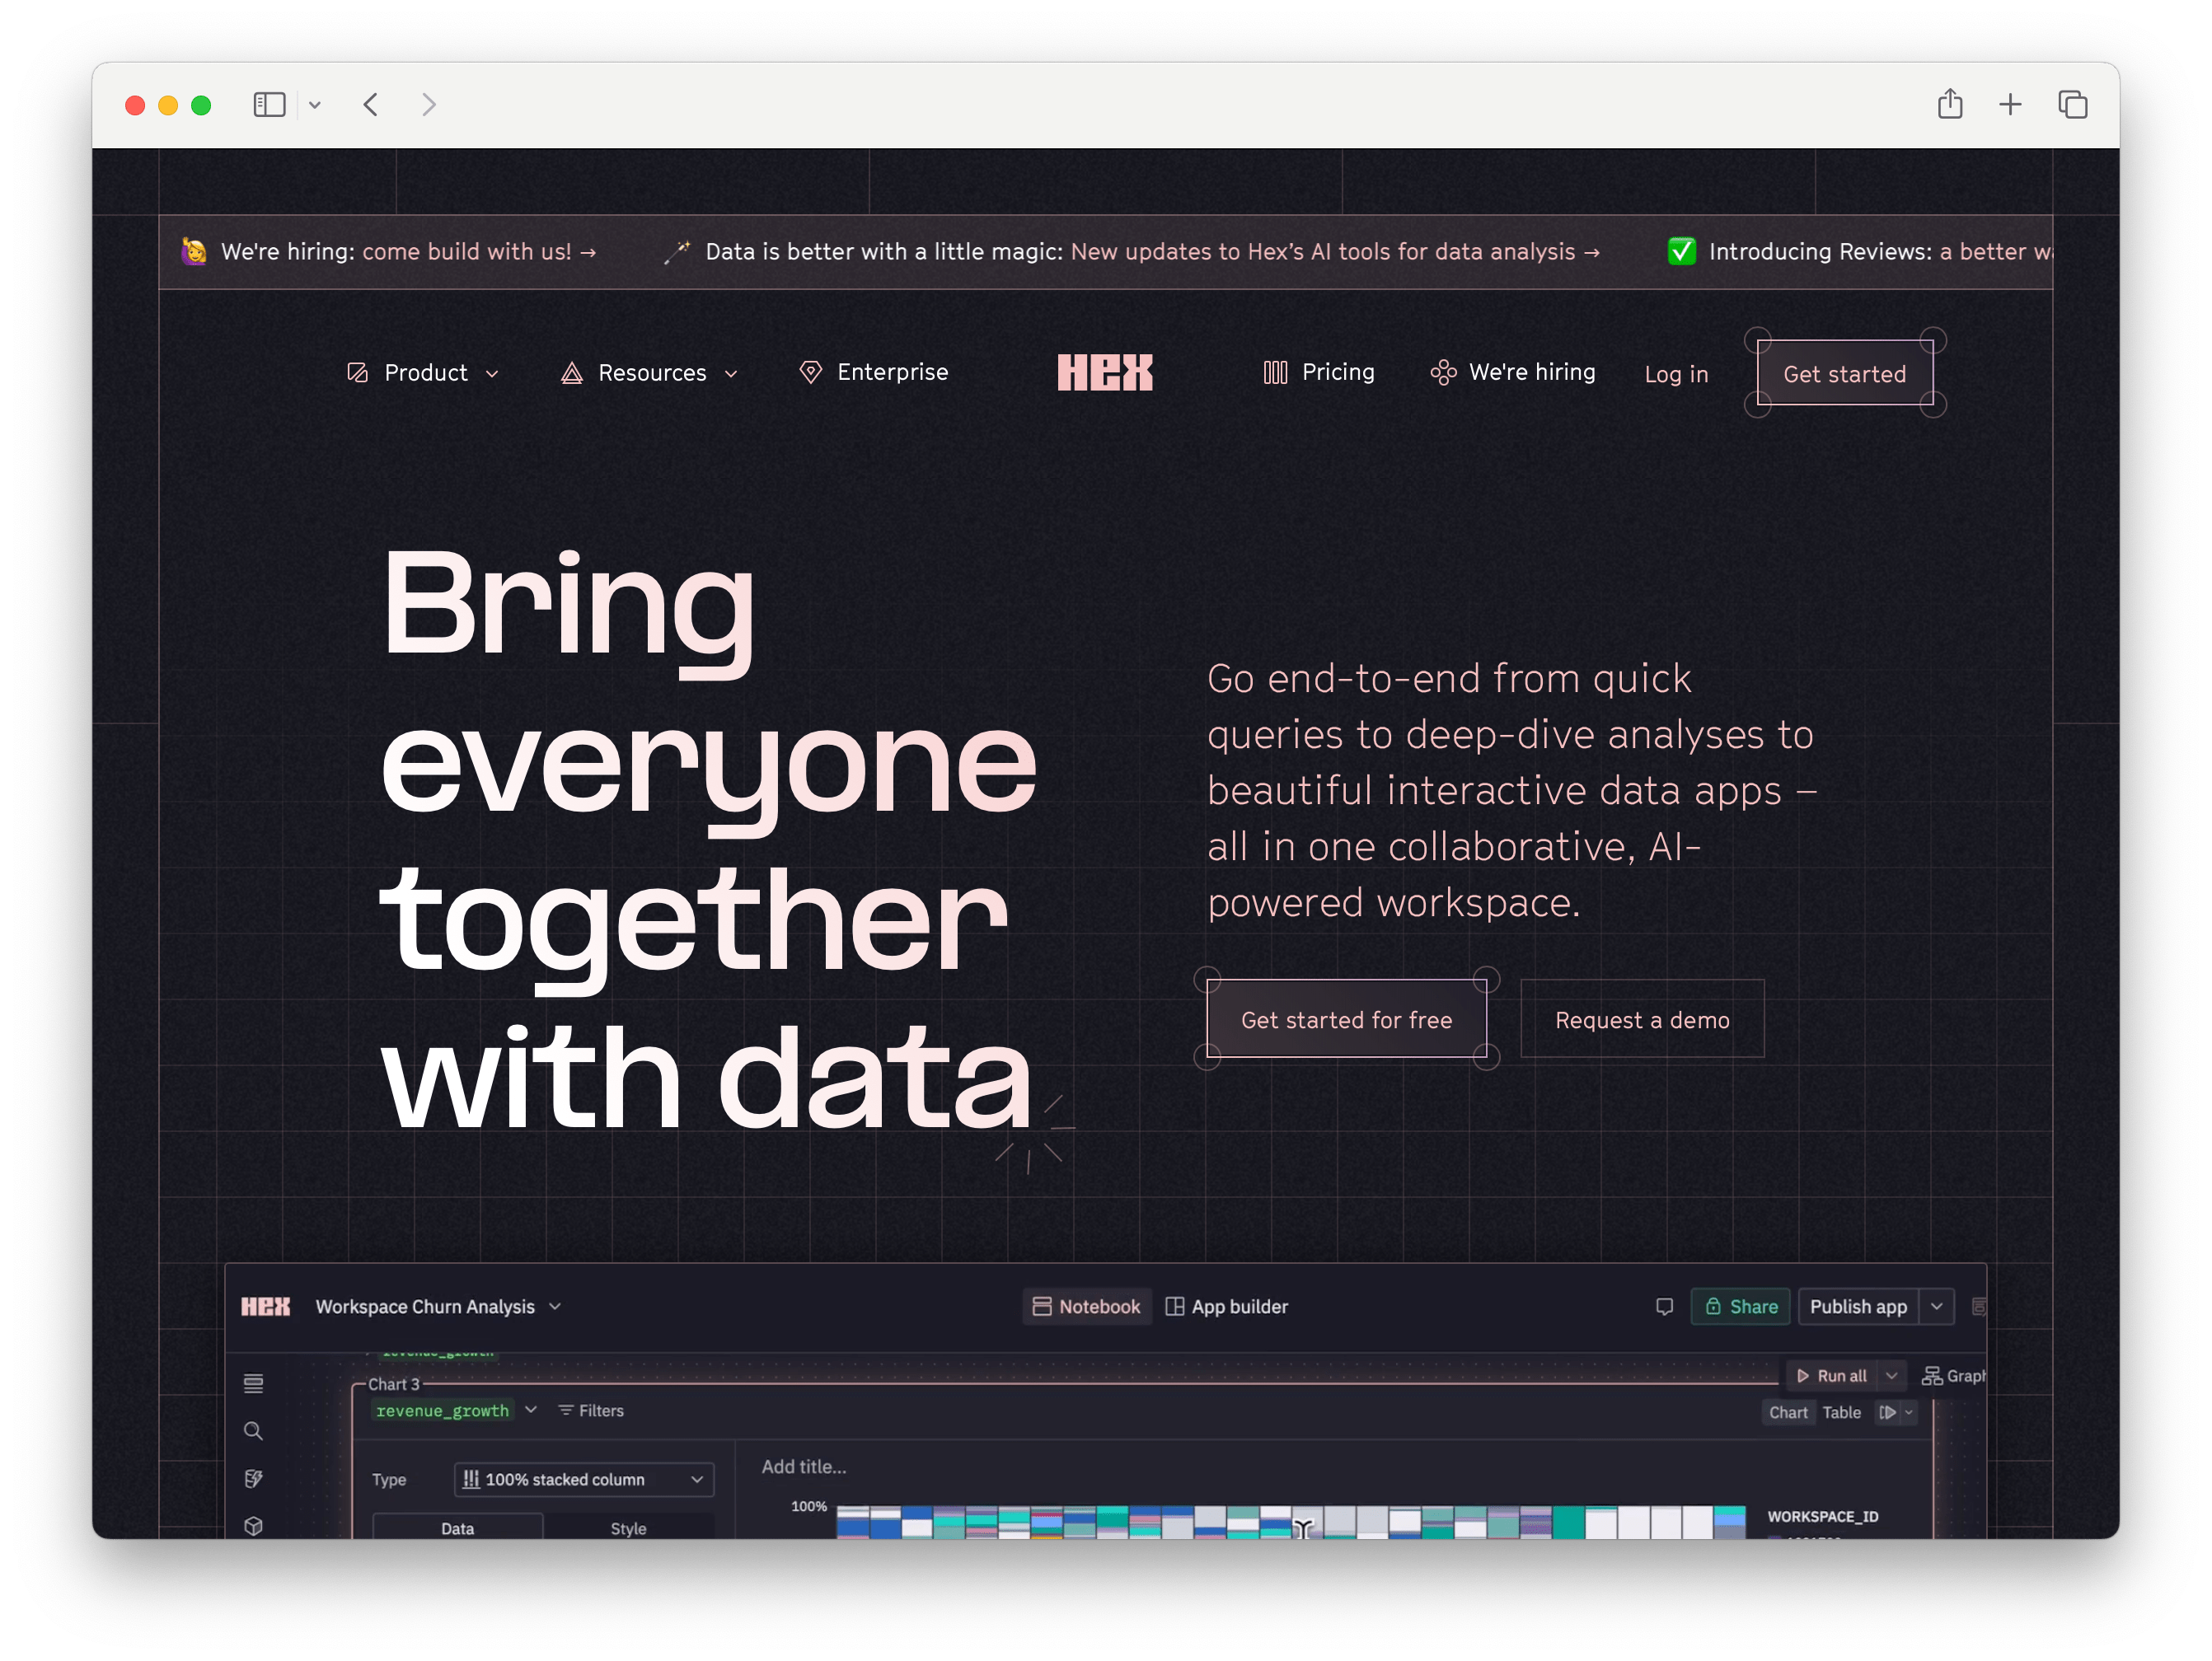Screen dimensions: 2212x1661
Task: Open the '100% stacked column' type dropdown
Action: tap(584, 1480)
